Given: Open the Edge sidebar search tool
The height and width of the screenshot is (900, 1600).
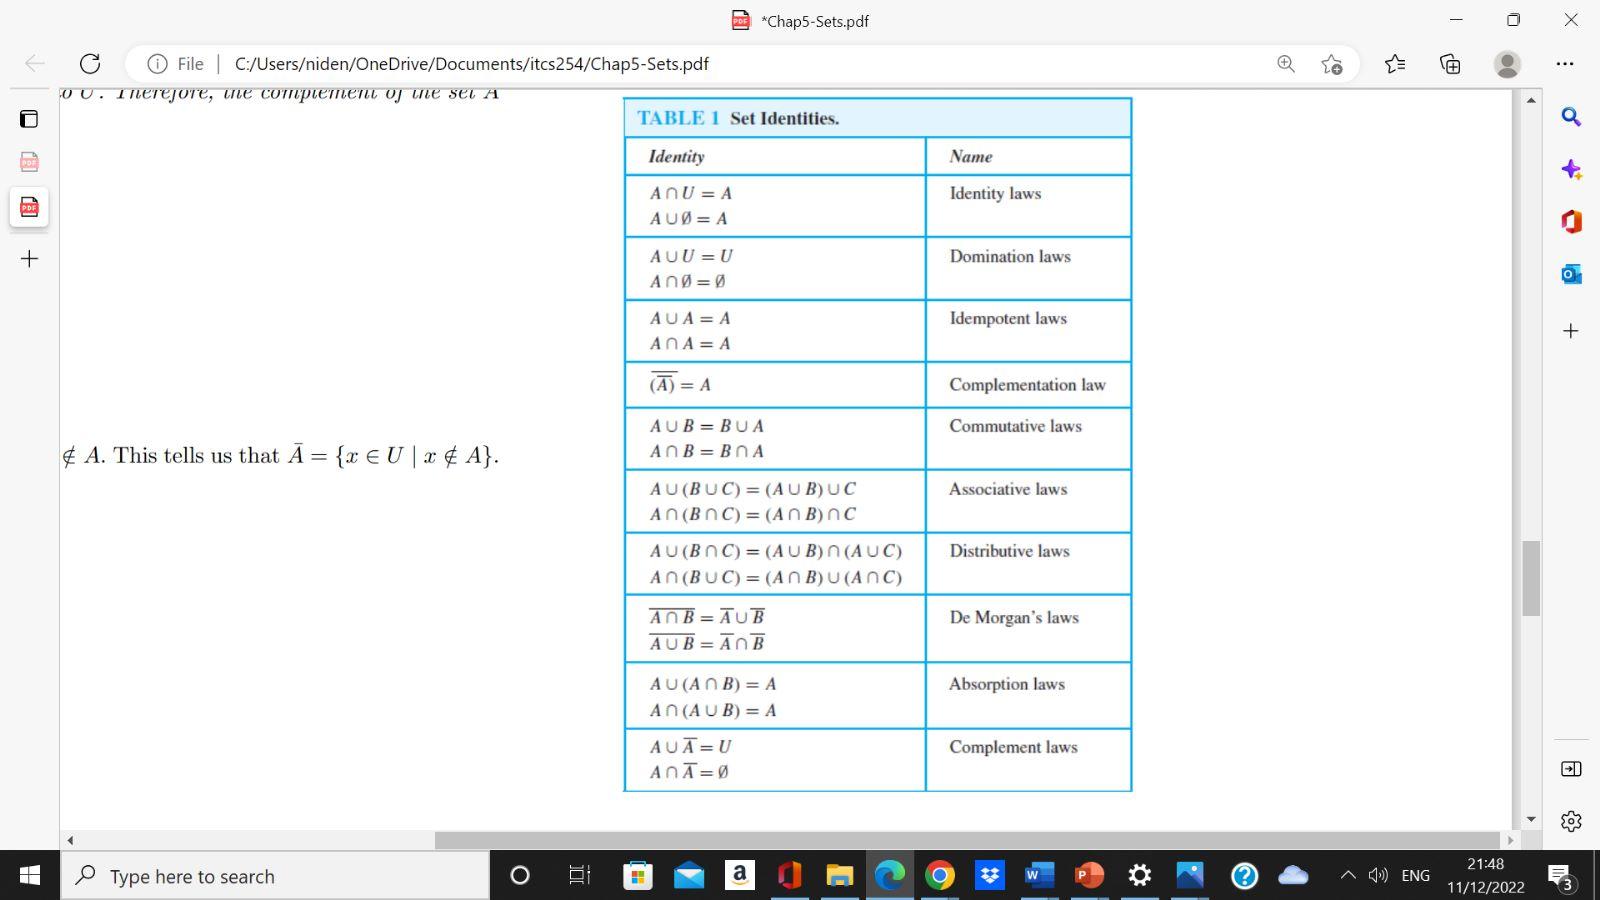Looking at the screenshot, I should (x=1570, y=117).
